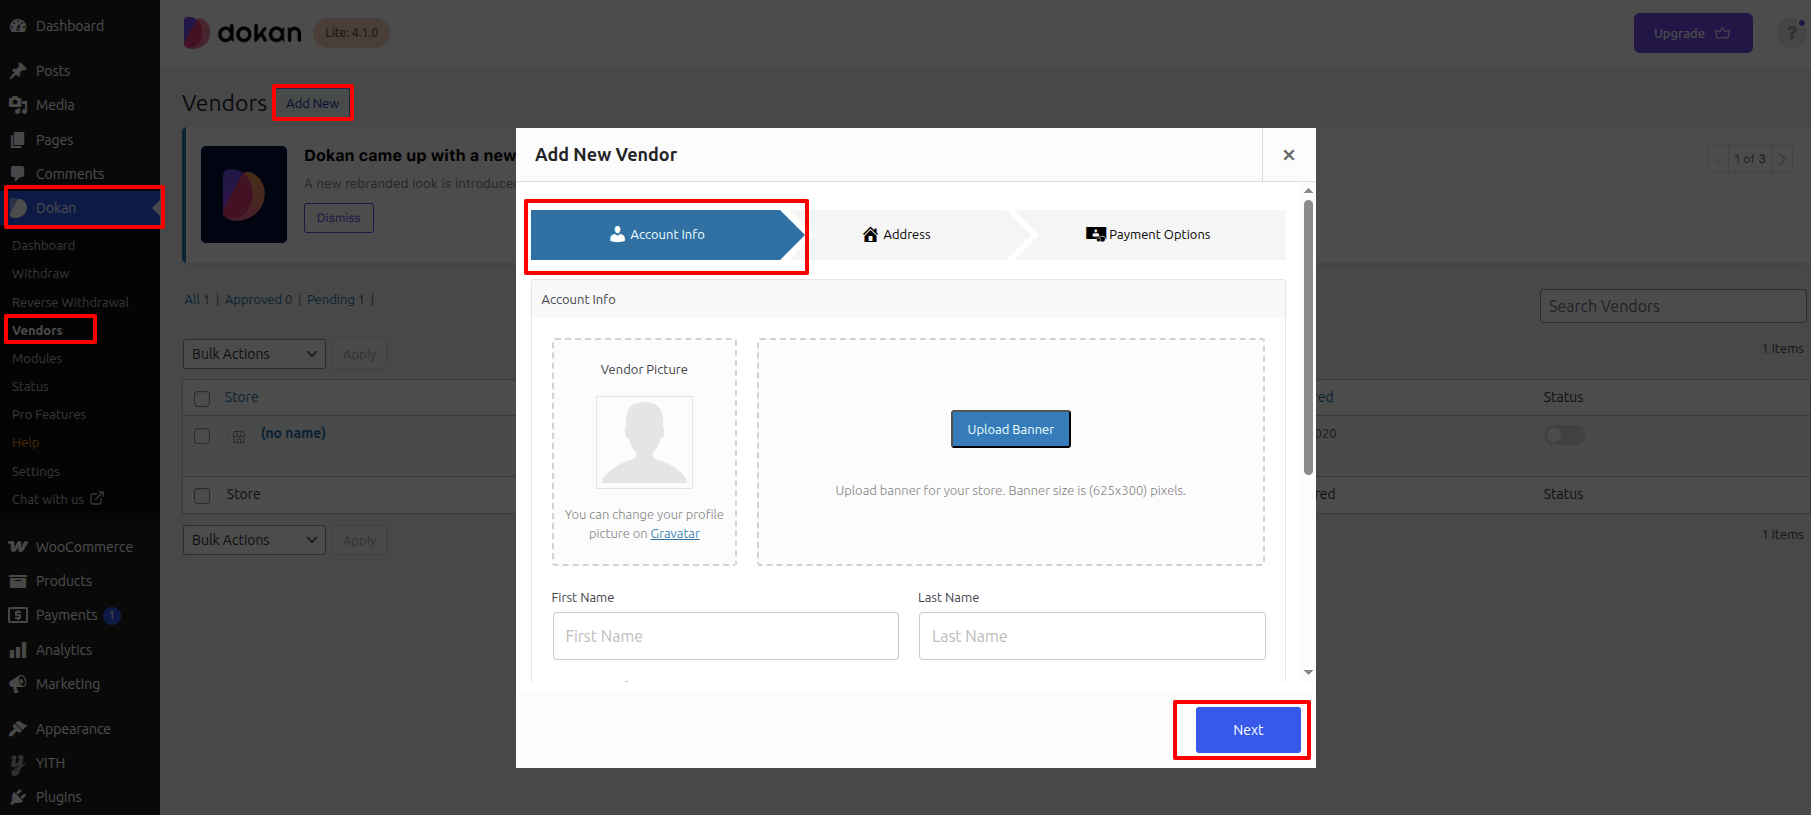This screenshot has width=1811, height=815.
Task: Open the bottom Bulk Actions dropdown
Action: [254, 540]
